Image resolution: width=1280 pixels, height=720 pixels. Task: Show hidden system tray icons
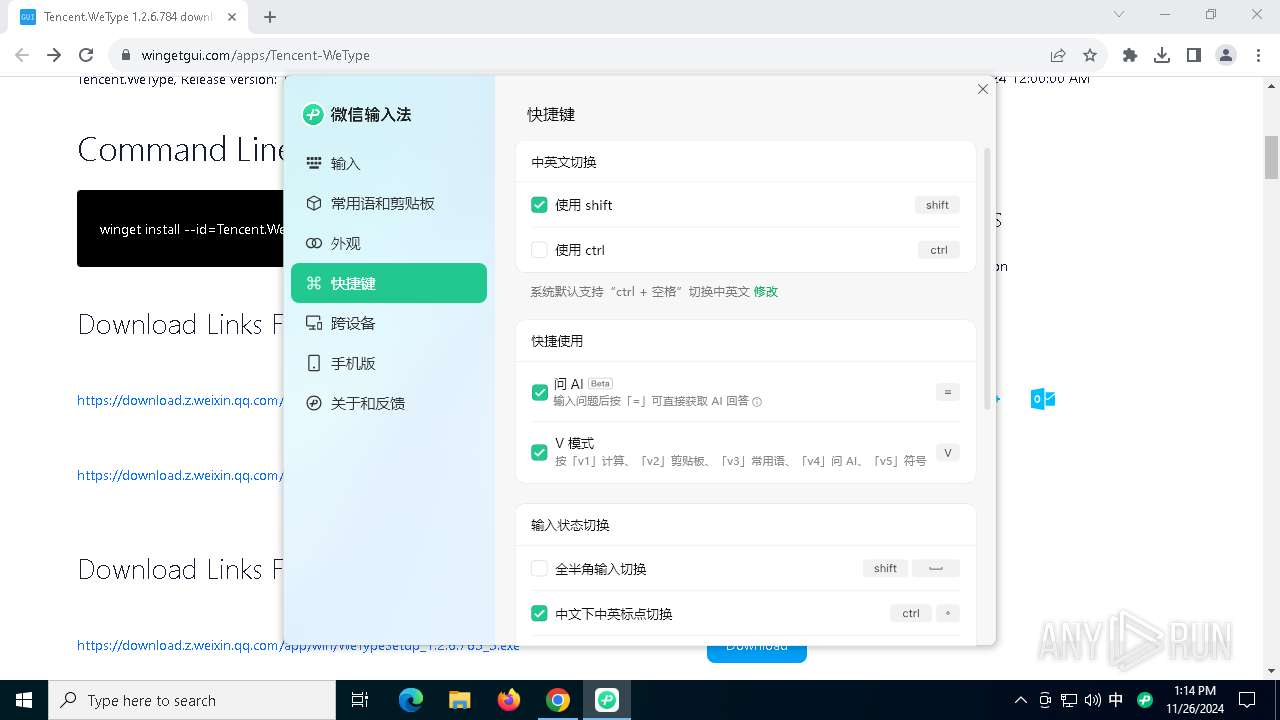point(1020,700)
